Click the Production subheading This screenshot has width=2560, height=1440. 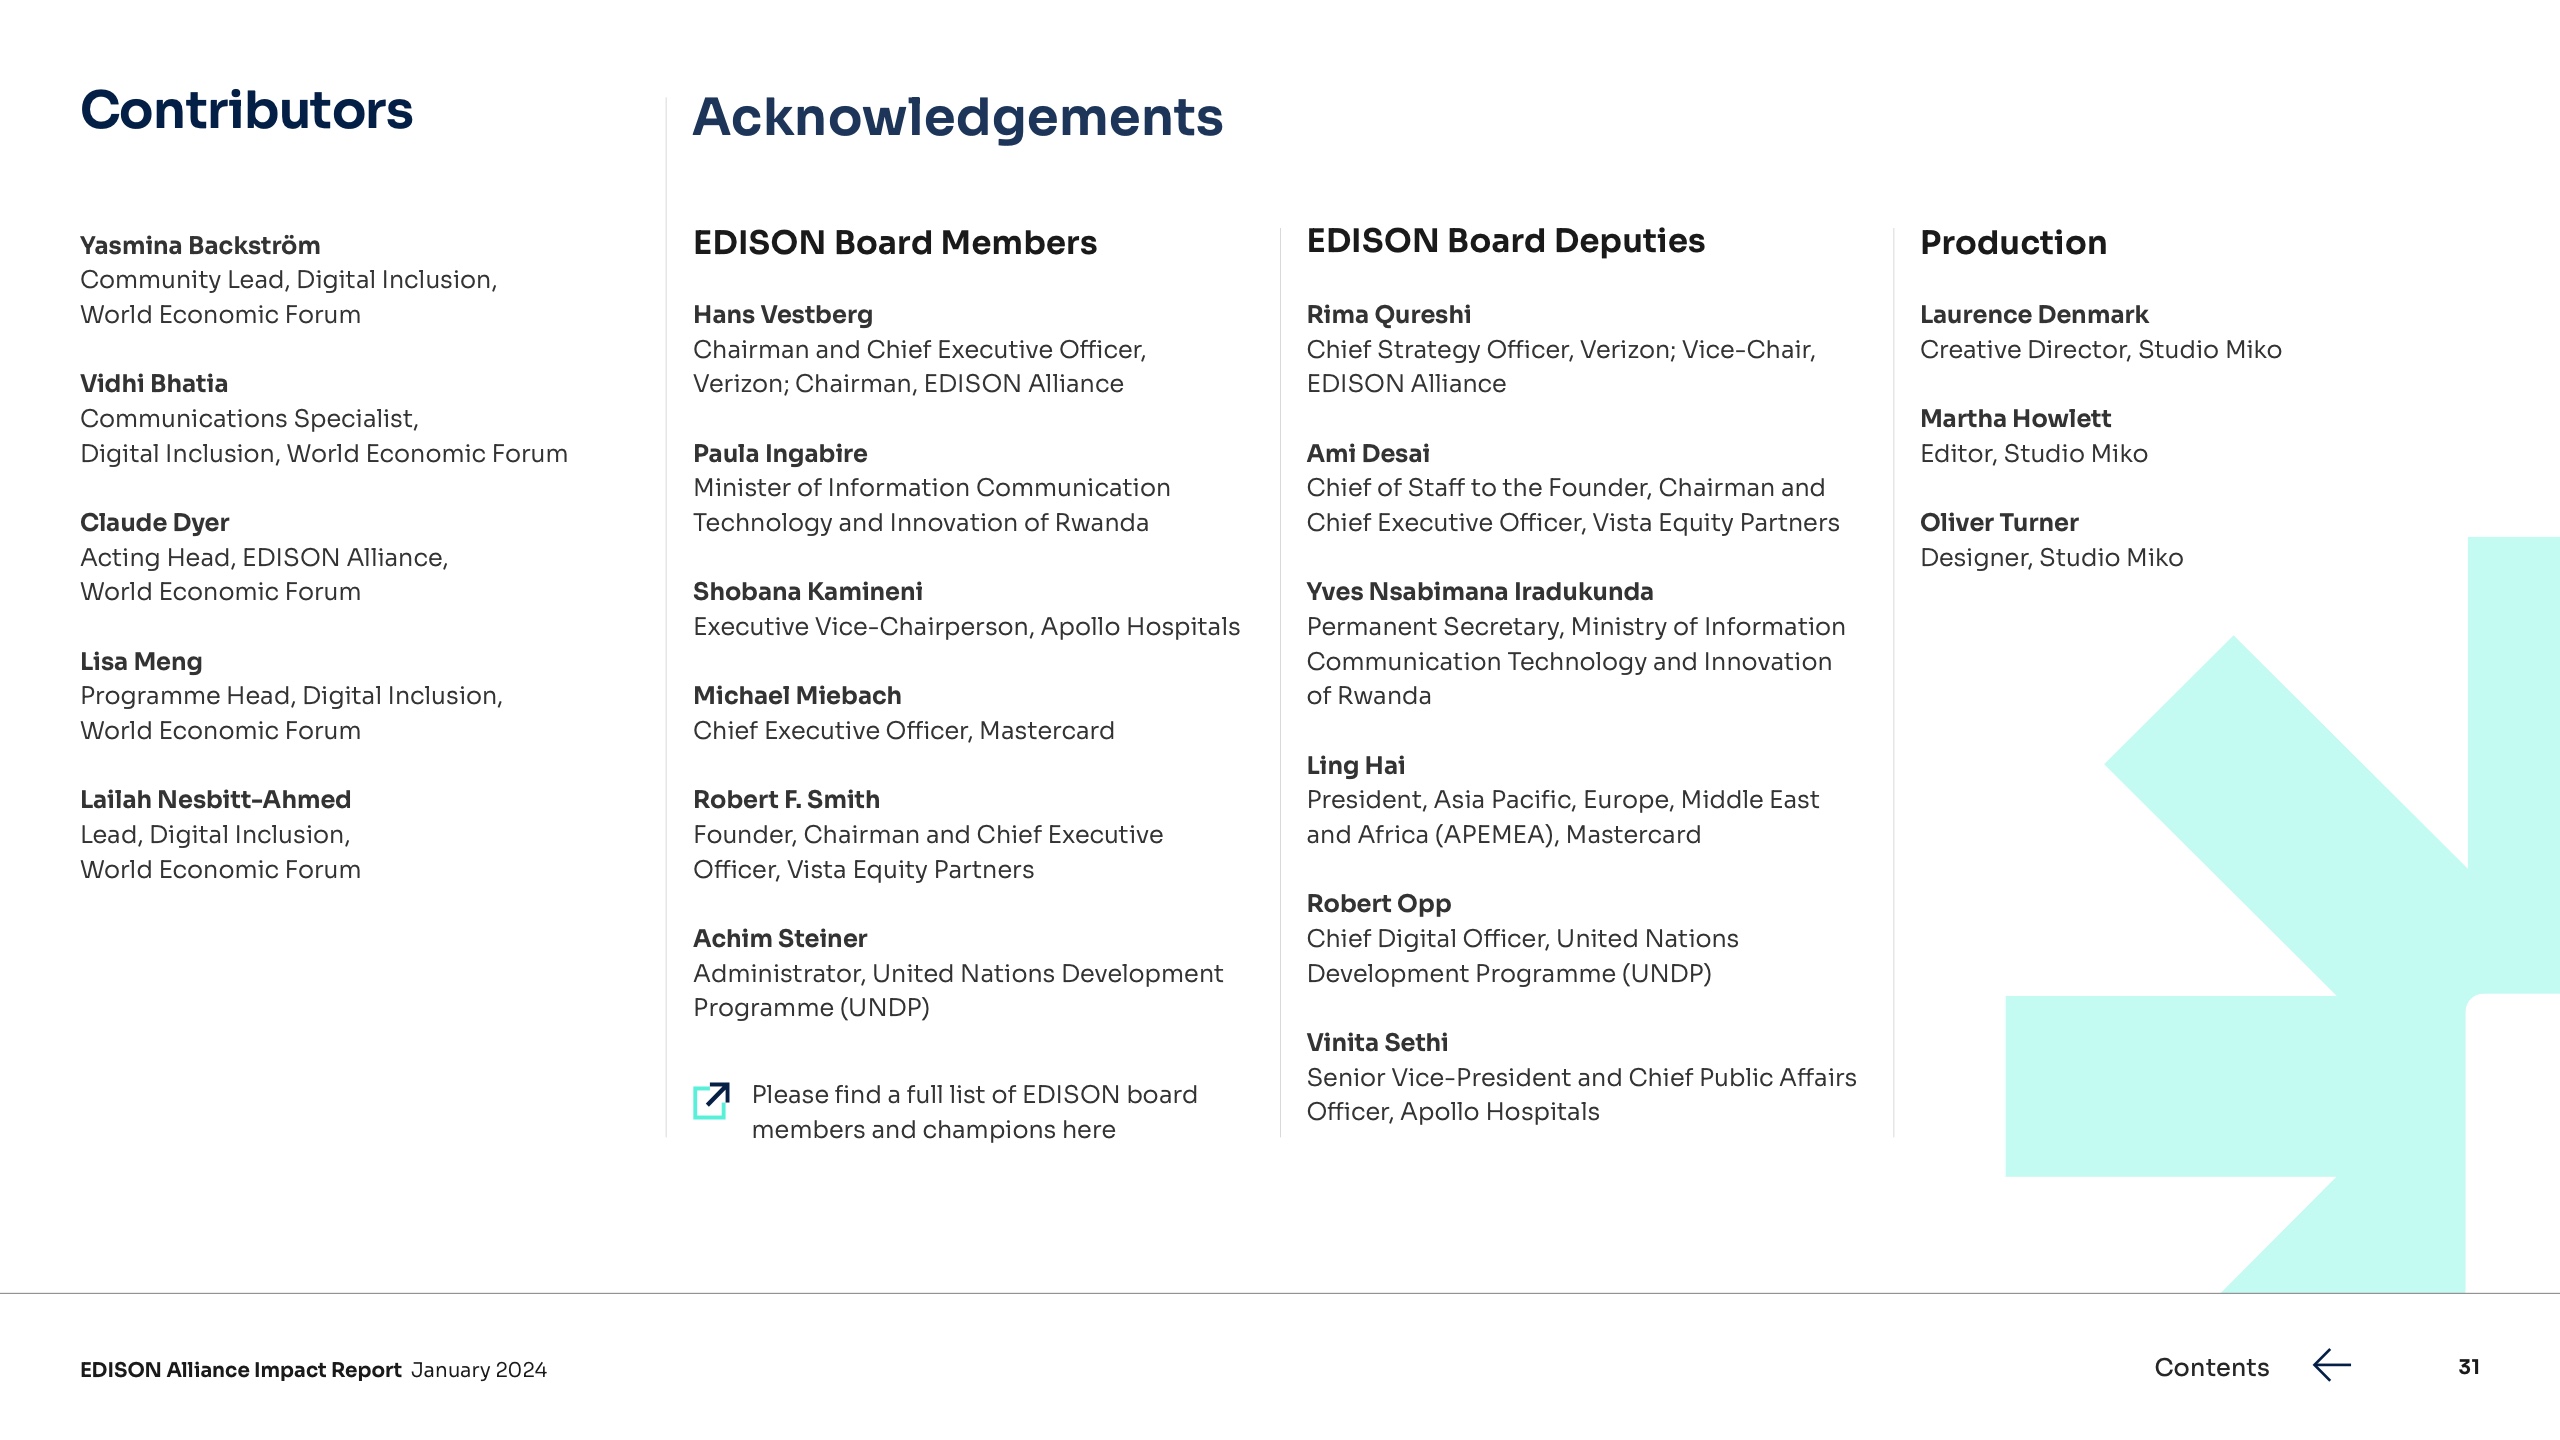click(2013, 243)
